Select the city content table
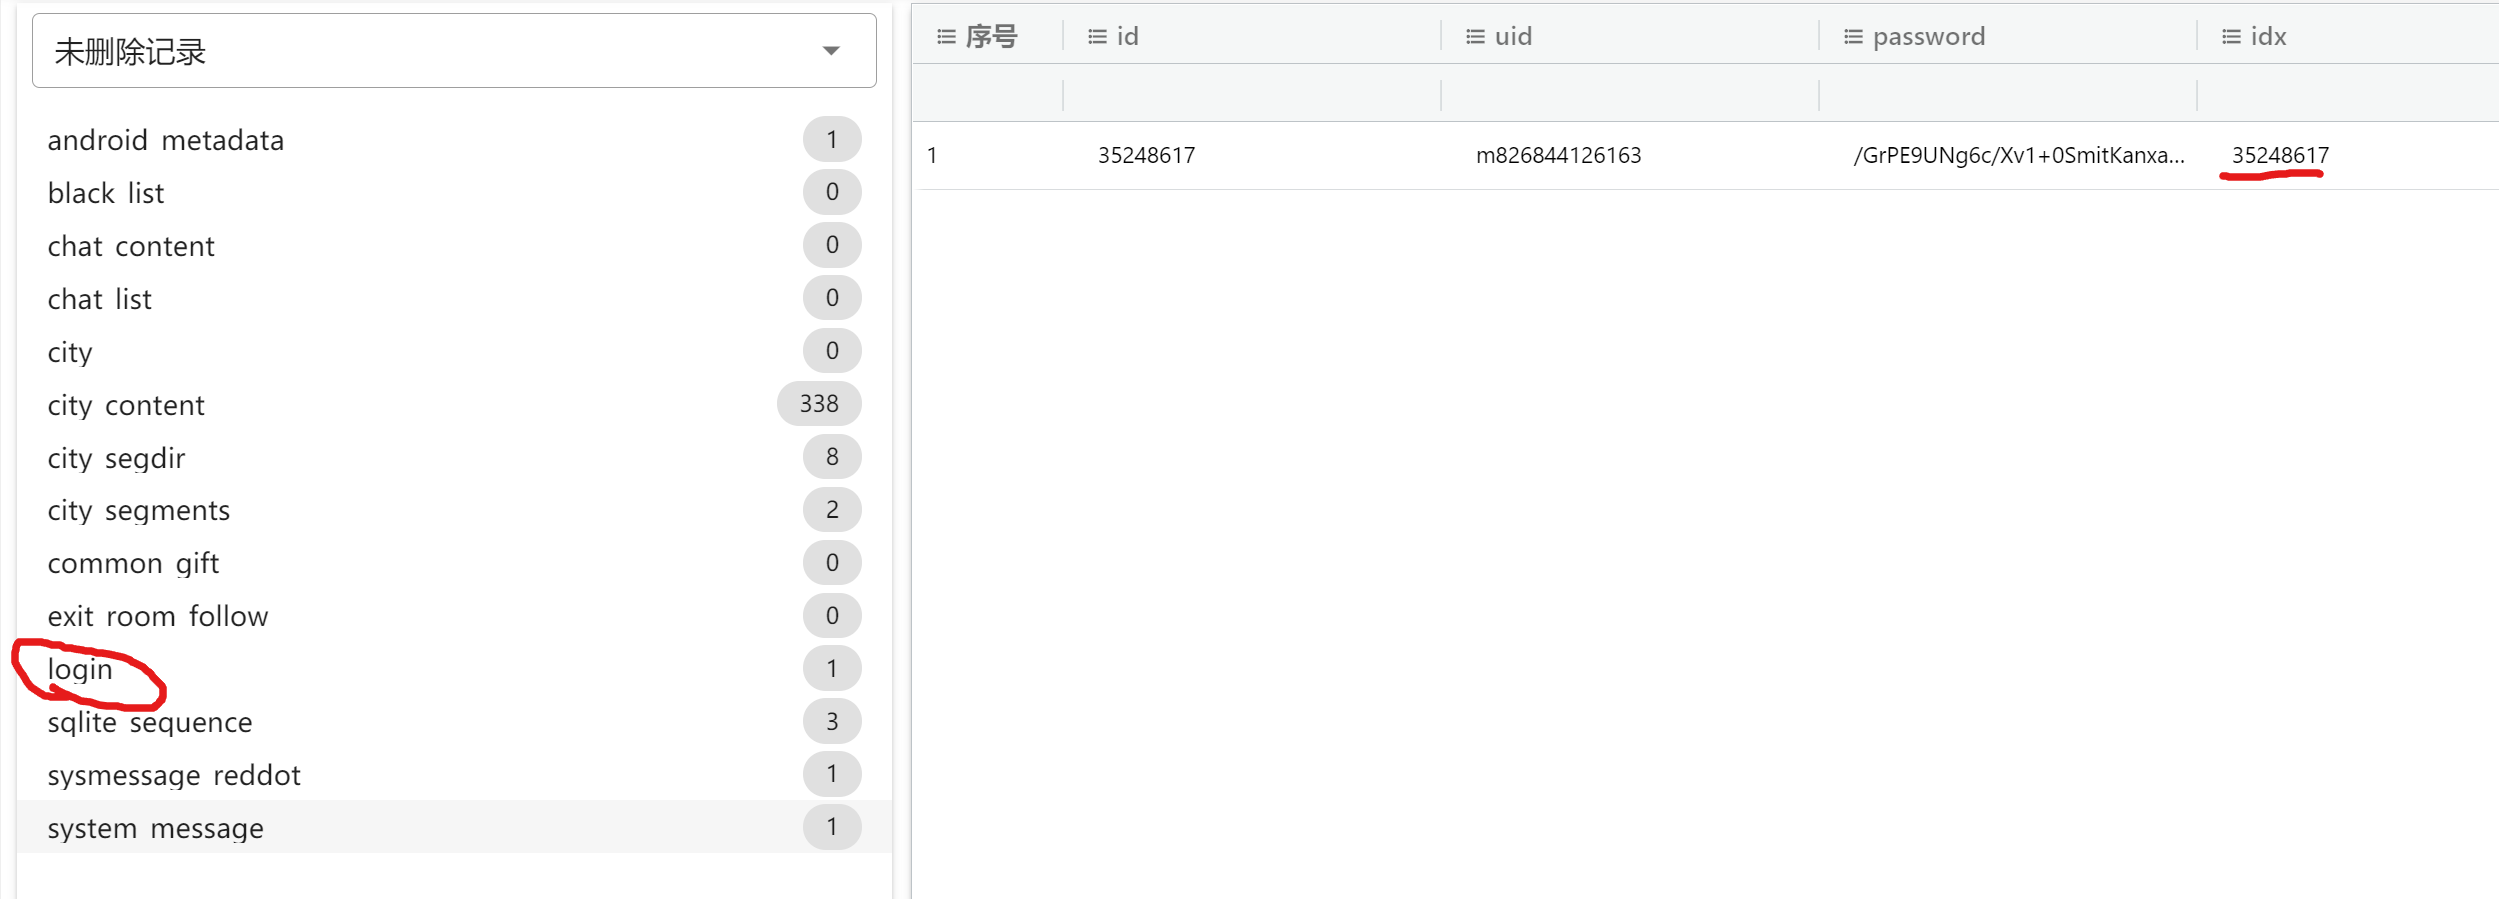Viewport: 2499px width, 899px height. (126, 405)
